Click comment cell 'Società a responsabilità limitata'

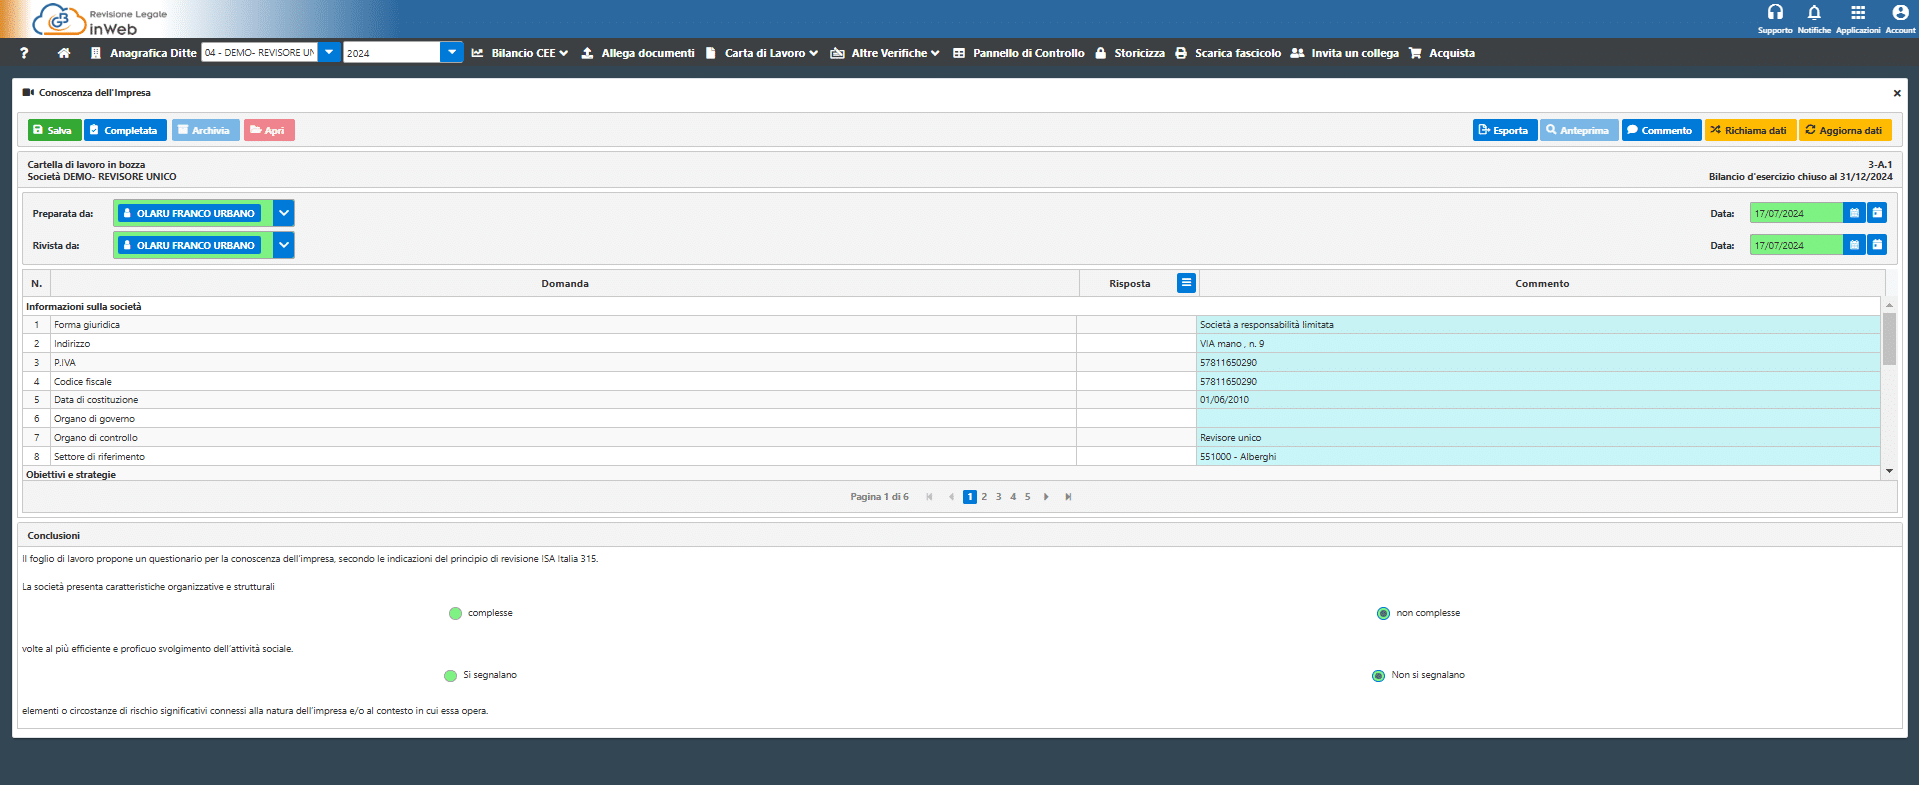coord(1538,325)
